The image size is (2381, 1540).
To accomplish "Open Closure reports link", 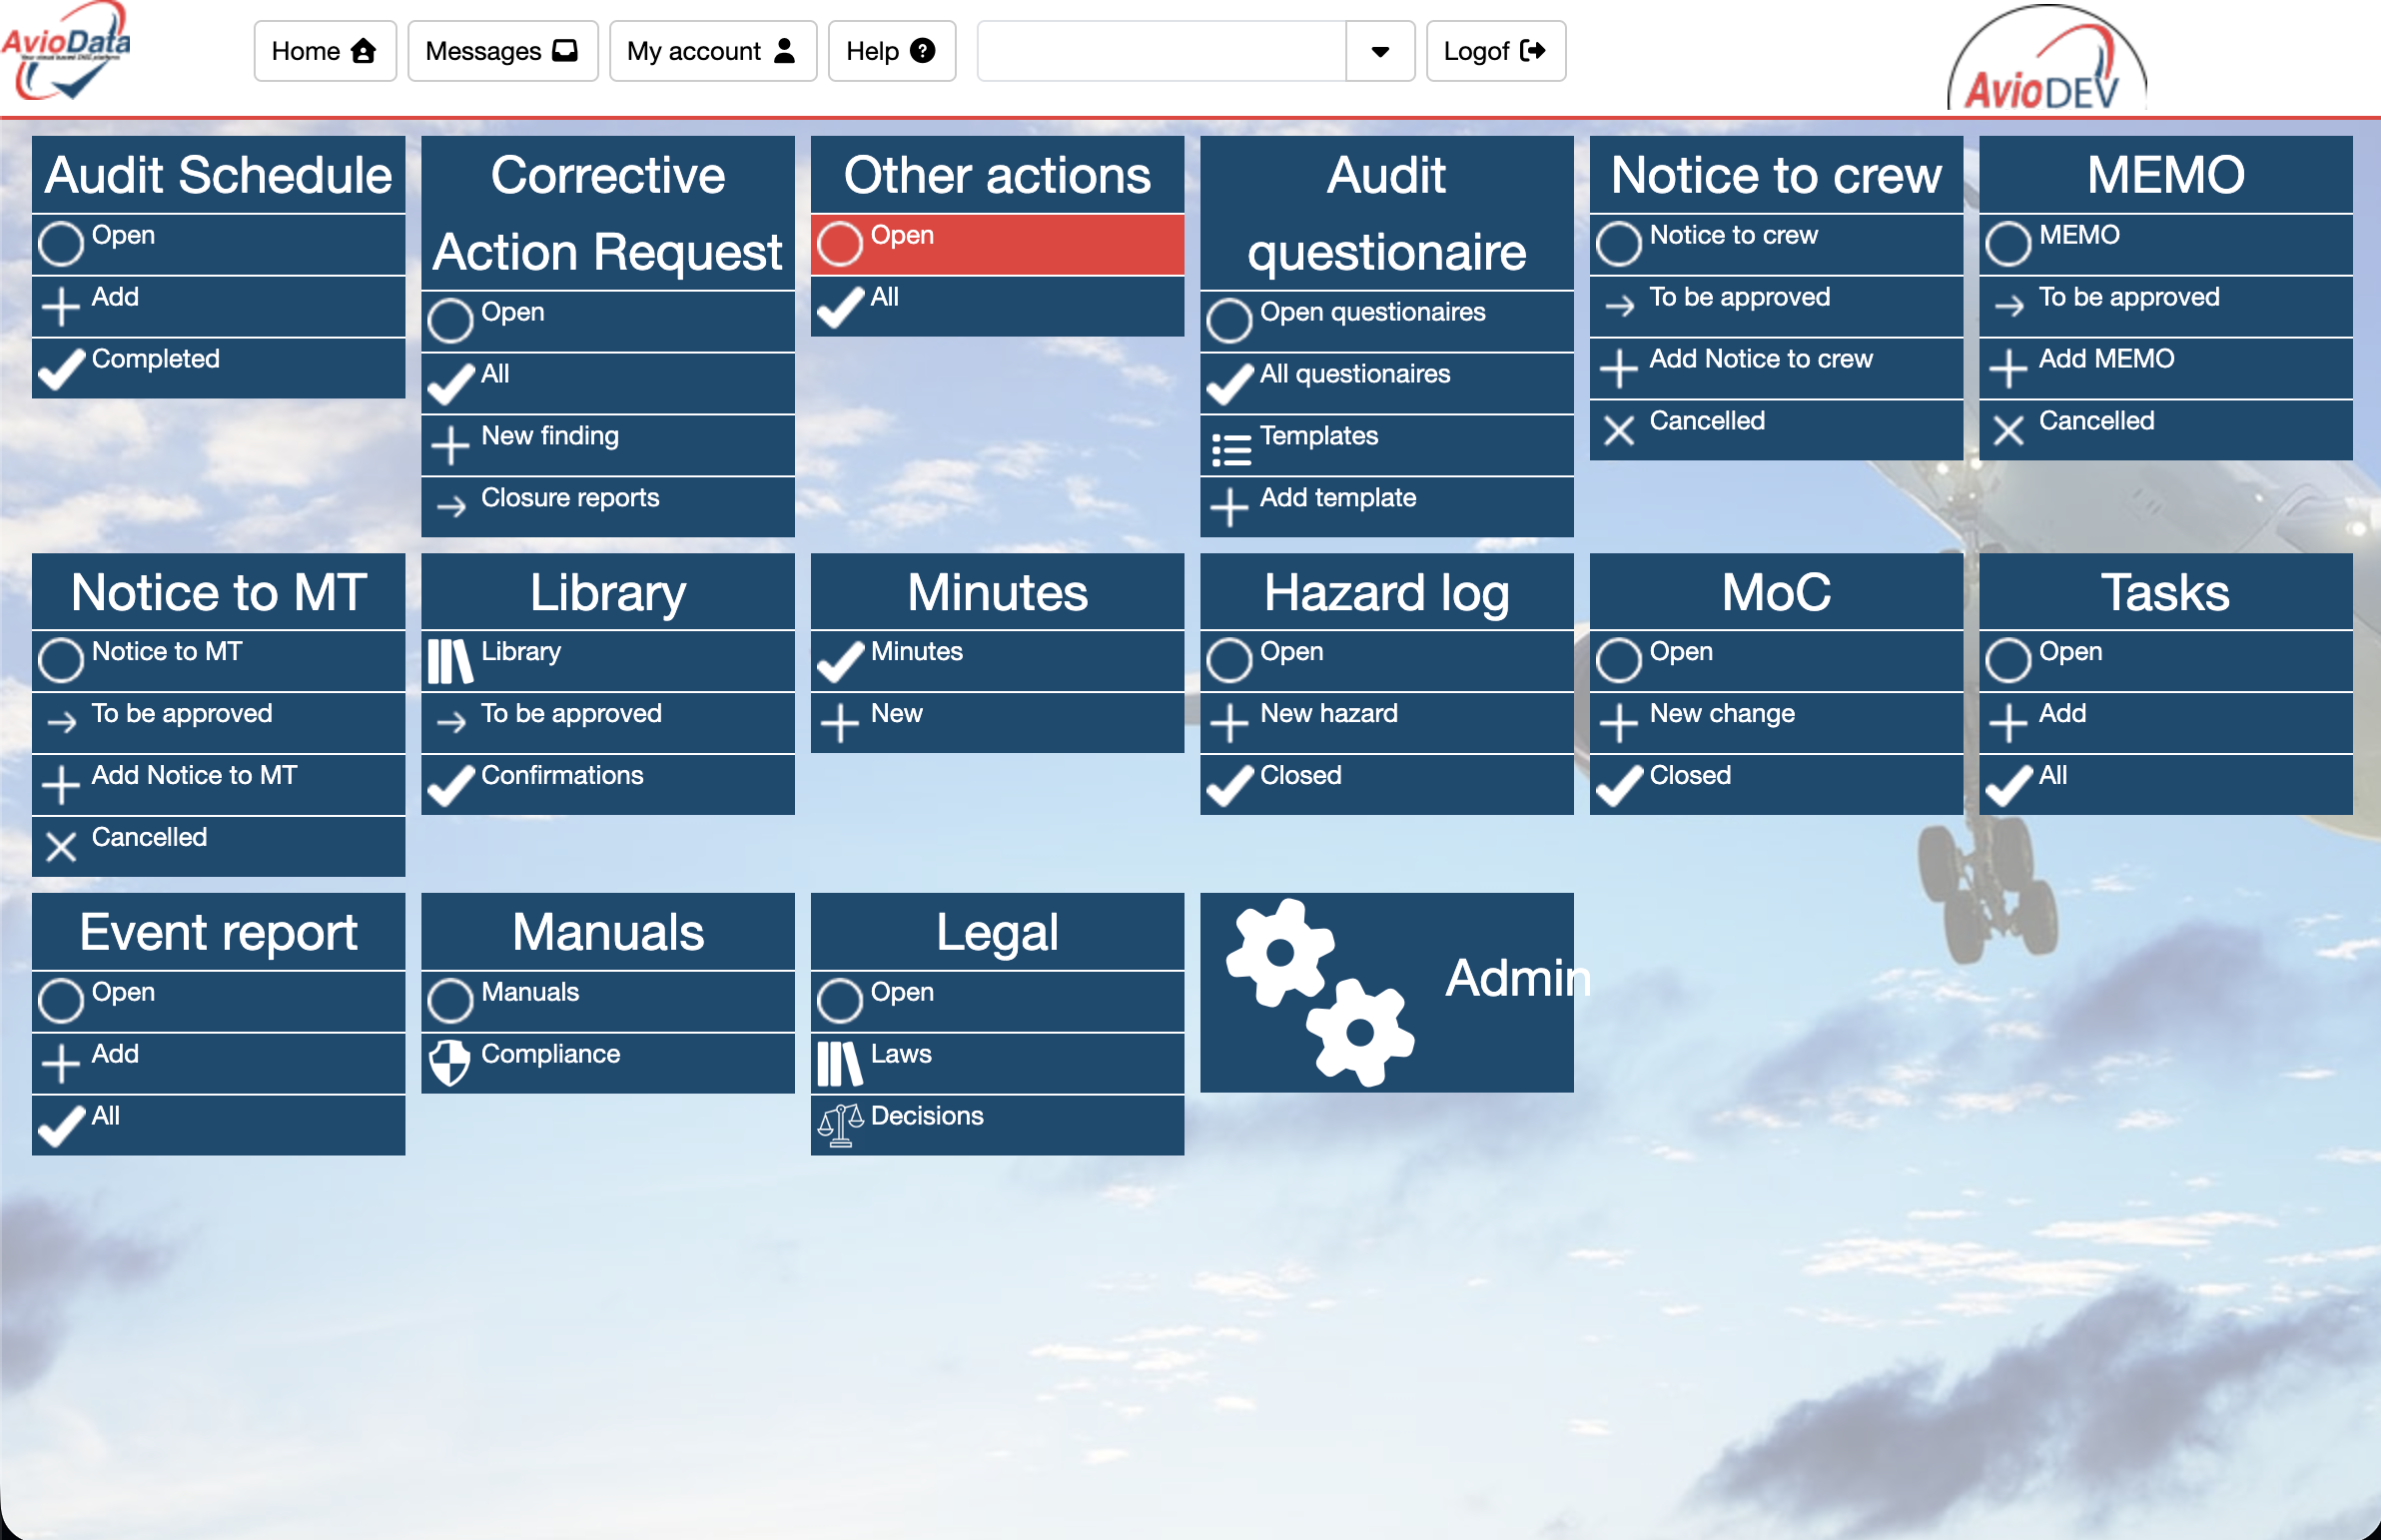I will (569, 498).
